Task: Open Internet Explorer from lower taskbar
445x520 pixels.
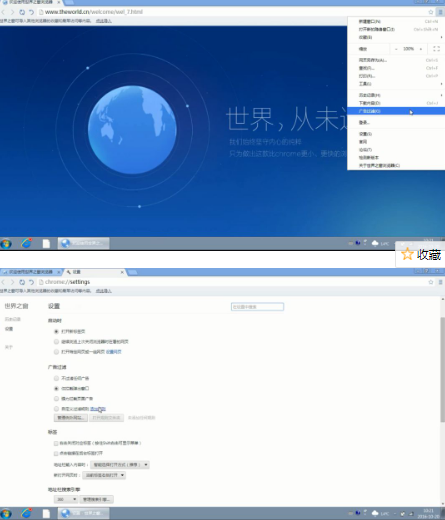Action: (x=26, y=513)
